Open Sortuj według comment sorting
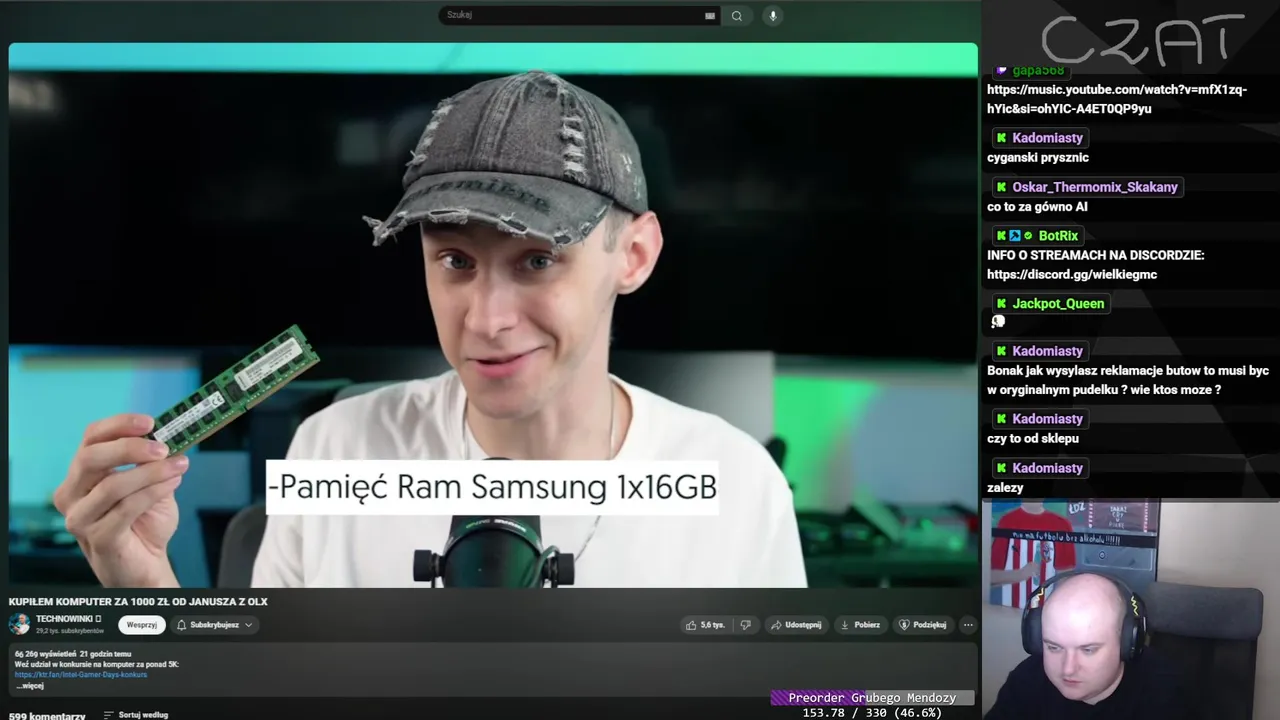This screenshot has height=720, width=1280. [135, 715]
